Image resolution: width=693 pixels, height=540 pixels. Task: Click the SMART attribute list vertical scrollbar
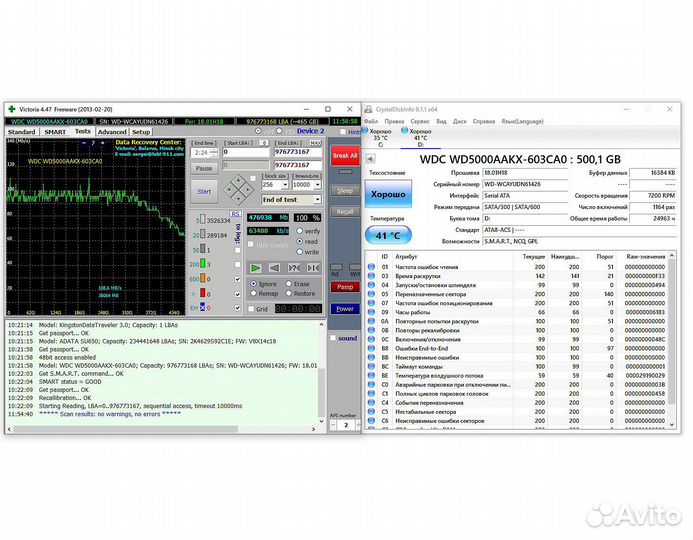[672, 342]
